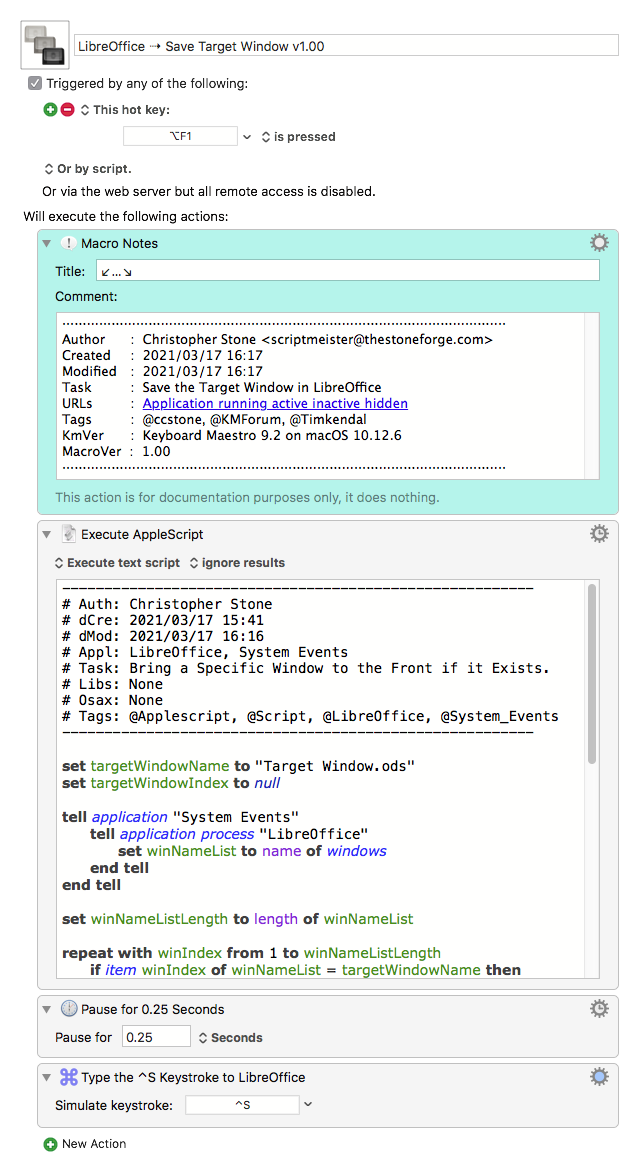Click the green plus beside New Action
639x1172 pixels.
click(x=50, y=1144)
